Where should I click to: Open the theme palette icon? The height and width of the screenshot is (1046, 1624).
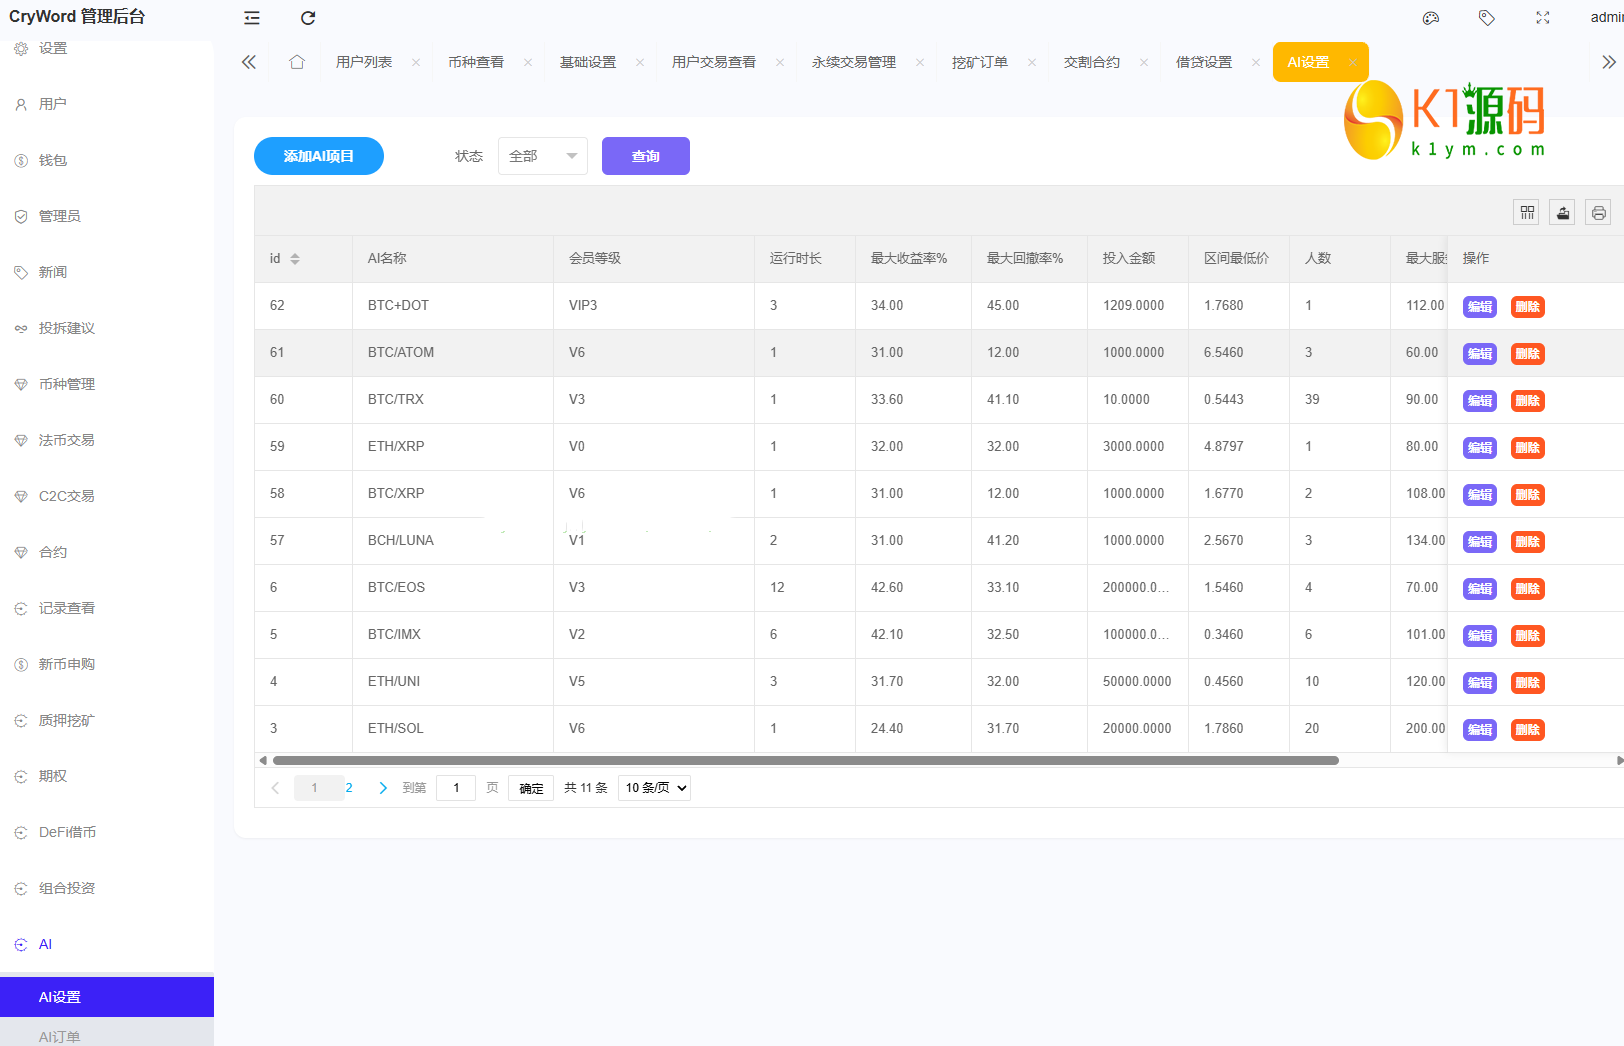tap(1431, 18)
